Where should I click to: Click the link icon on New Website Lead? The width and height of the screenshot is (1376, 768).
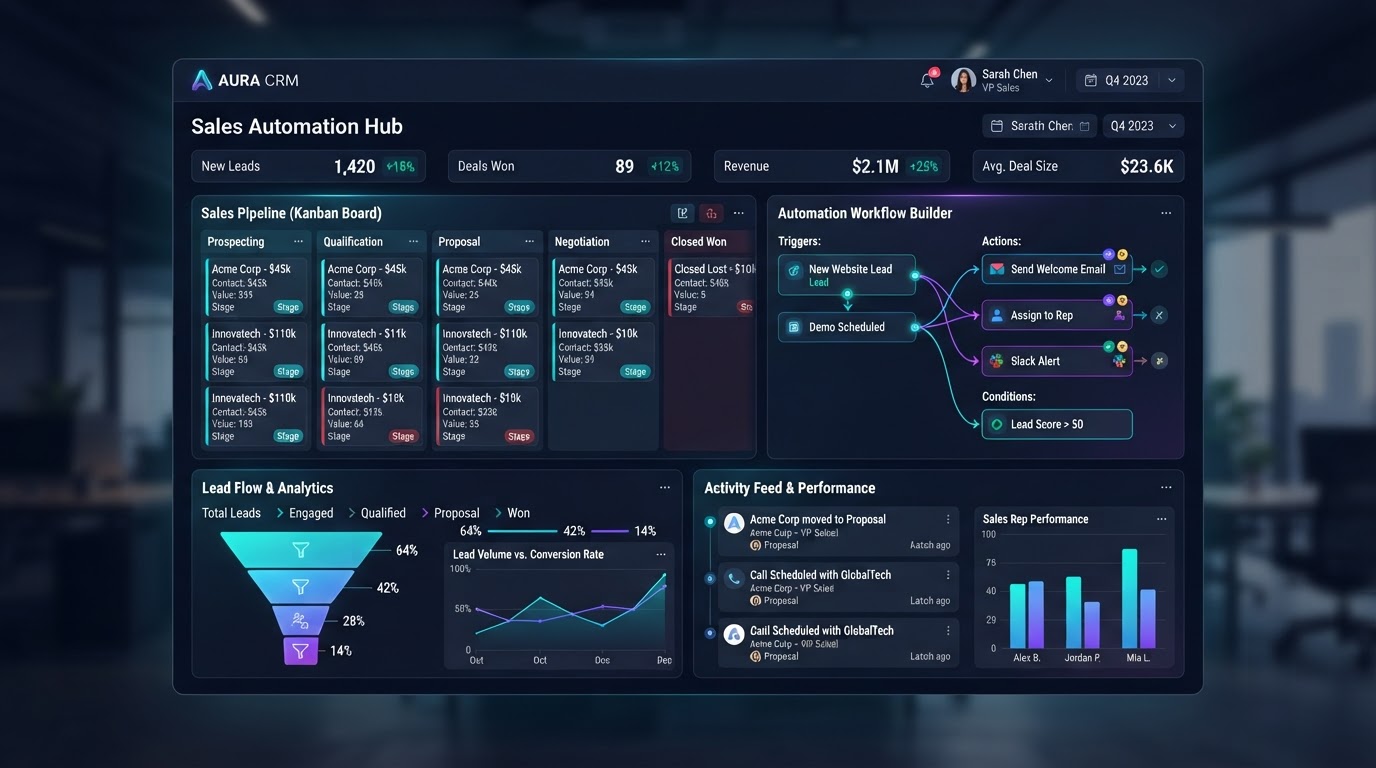point(794,270)
